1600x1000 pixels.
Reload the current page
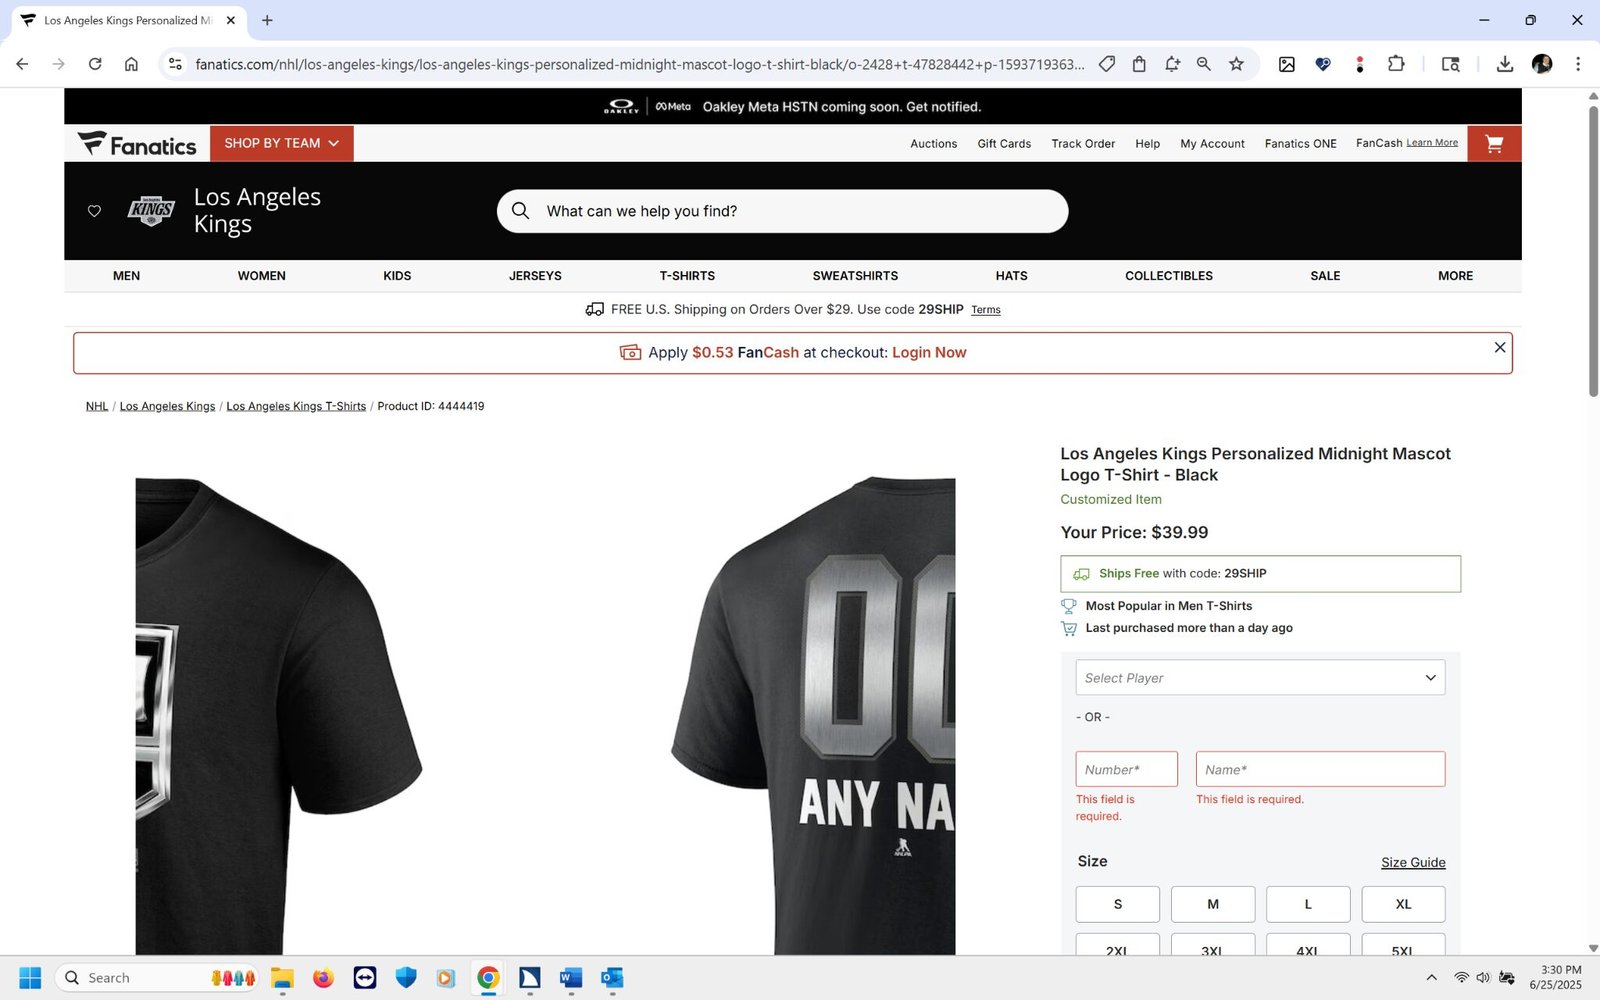95,64
